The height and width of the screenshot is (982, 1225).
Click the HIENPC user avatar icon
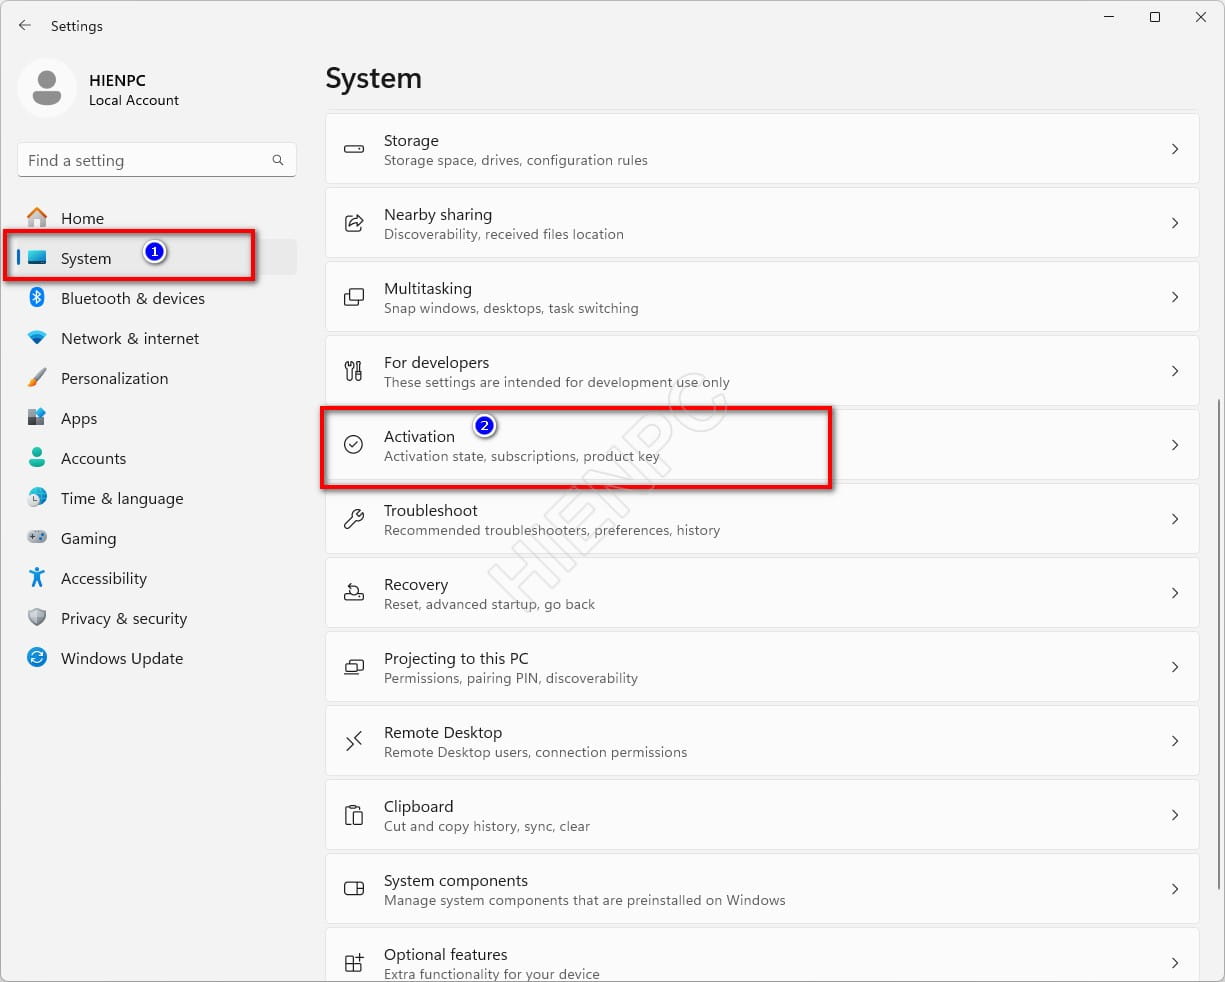[47, 89]
